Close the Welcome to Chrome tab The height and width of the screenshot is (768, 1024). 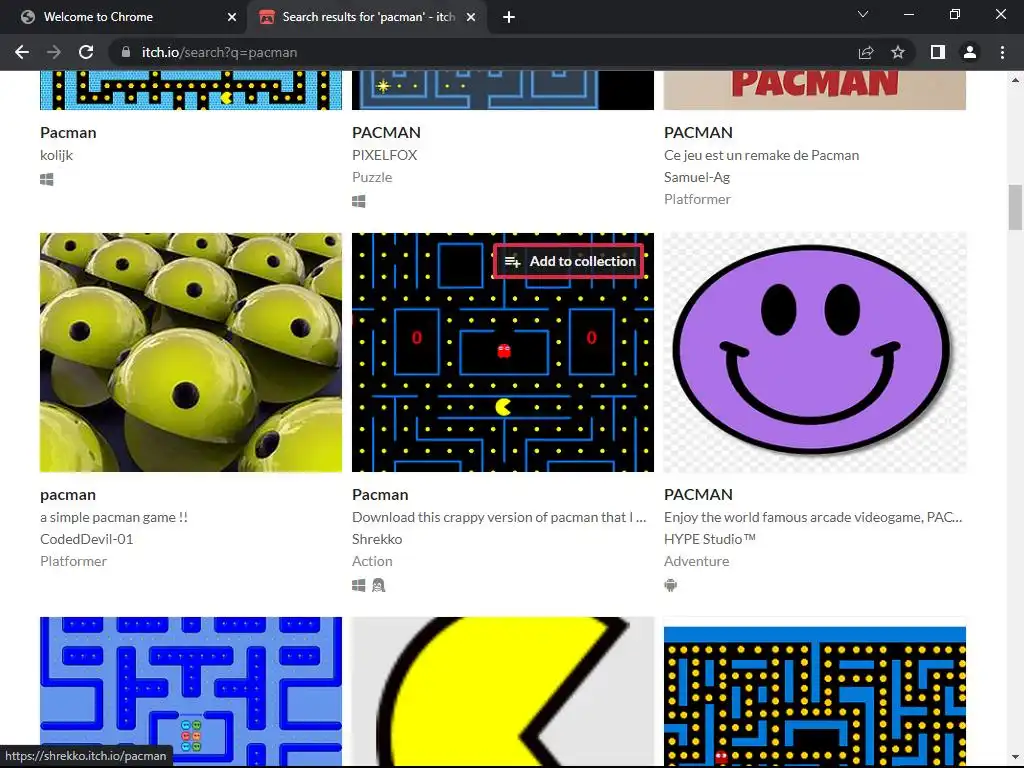[x=232, y=17]
